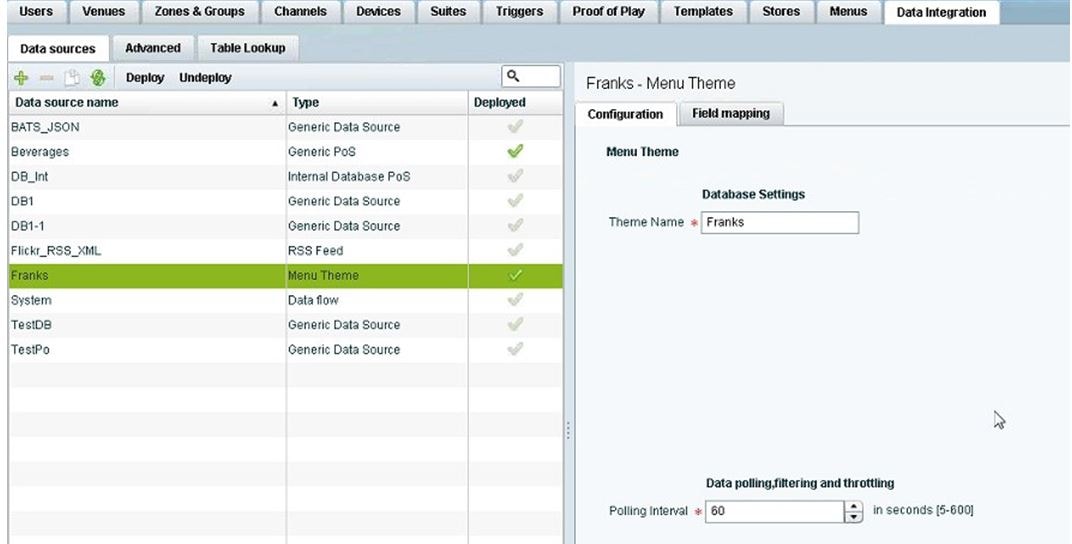Viewport: 1072px width, 544px height.
Task: Click deployed checkmark for Flickr_RSS_XML
Action: coord(515,250)
